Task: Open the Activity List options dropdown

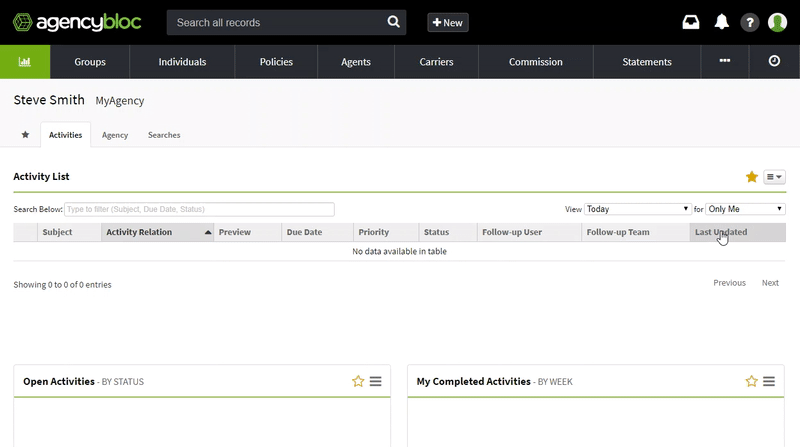Action: (x=774, y=177)
